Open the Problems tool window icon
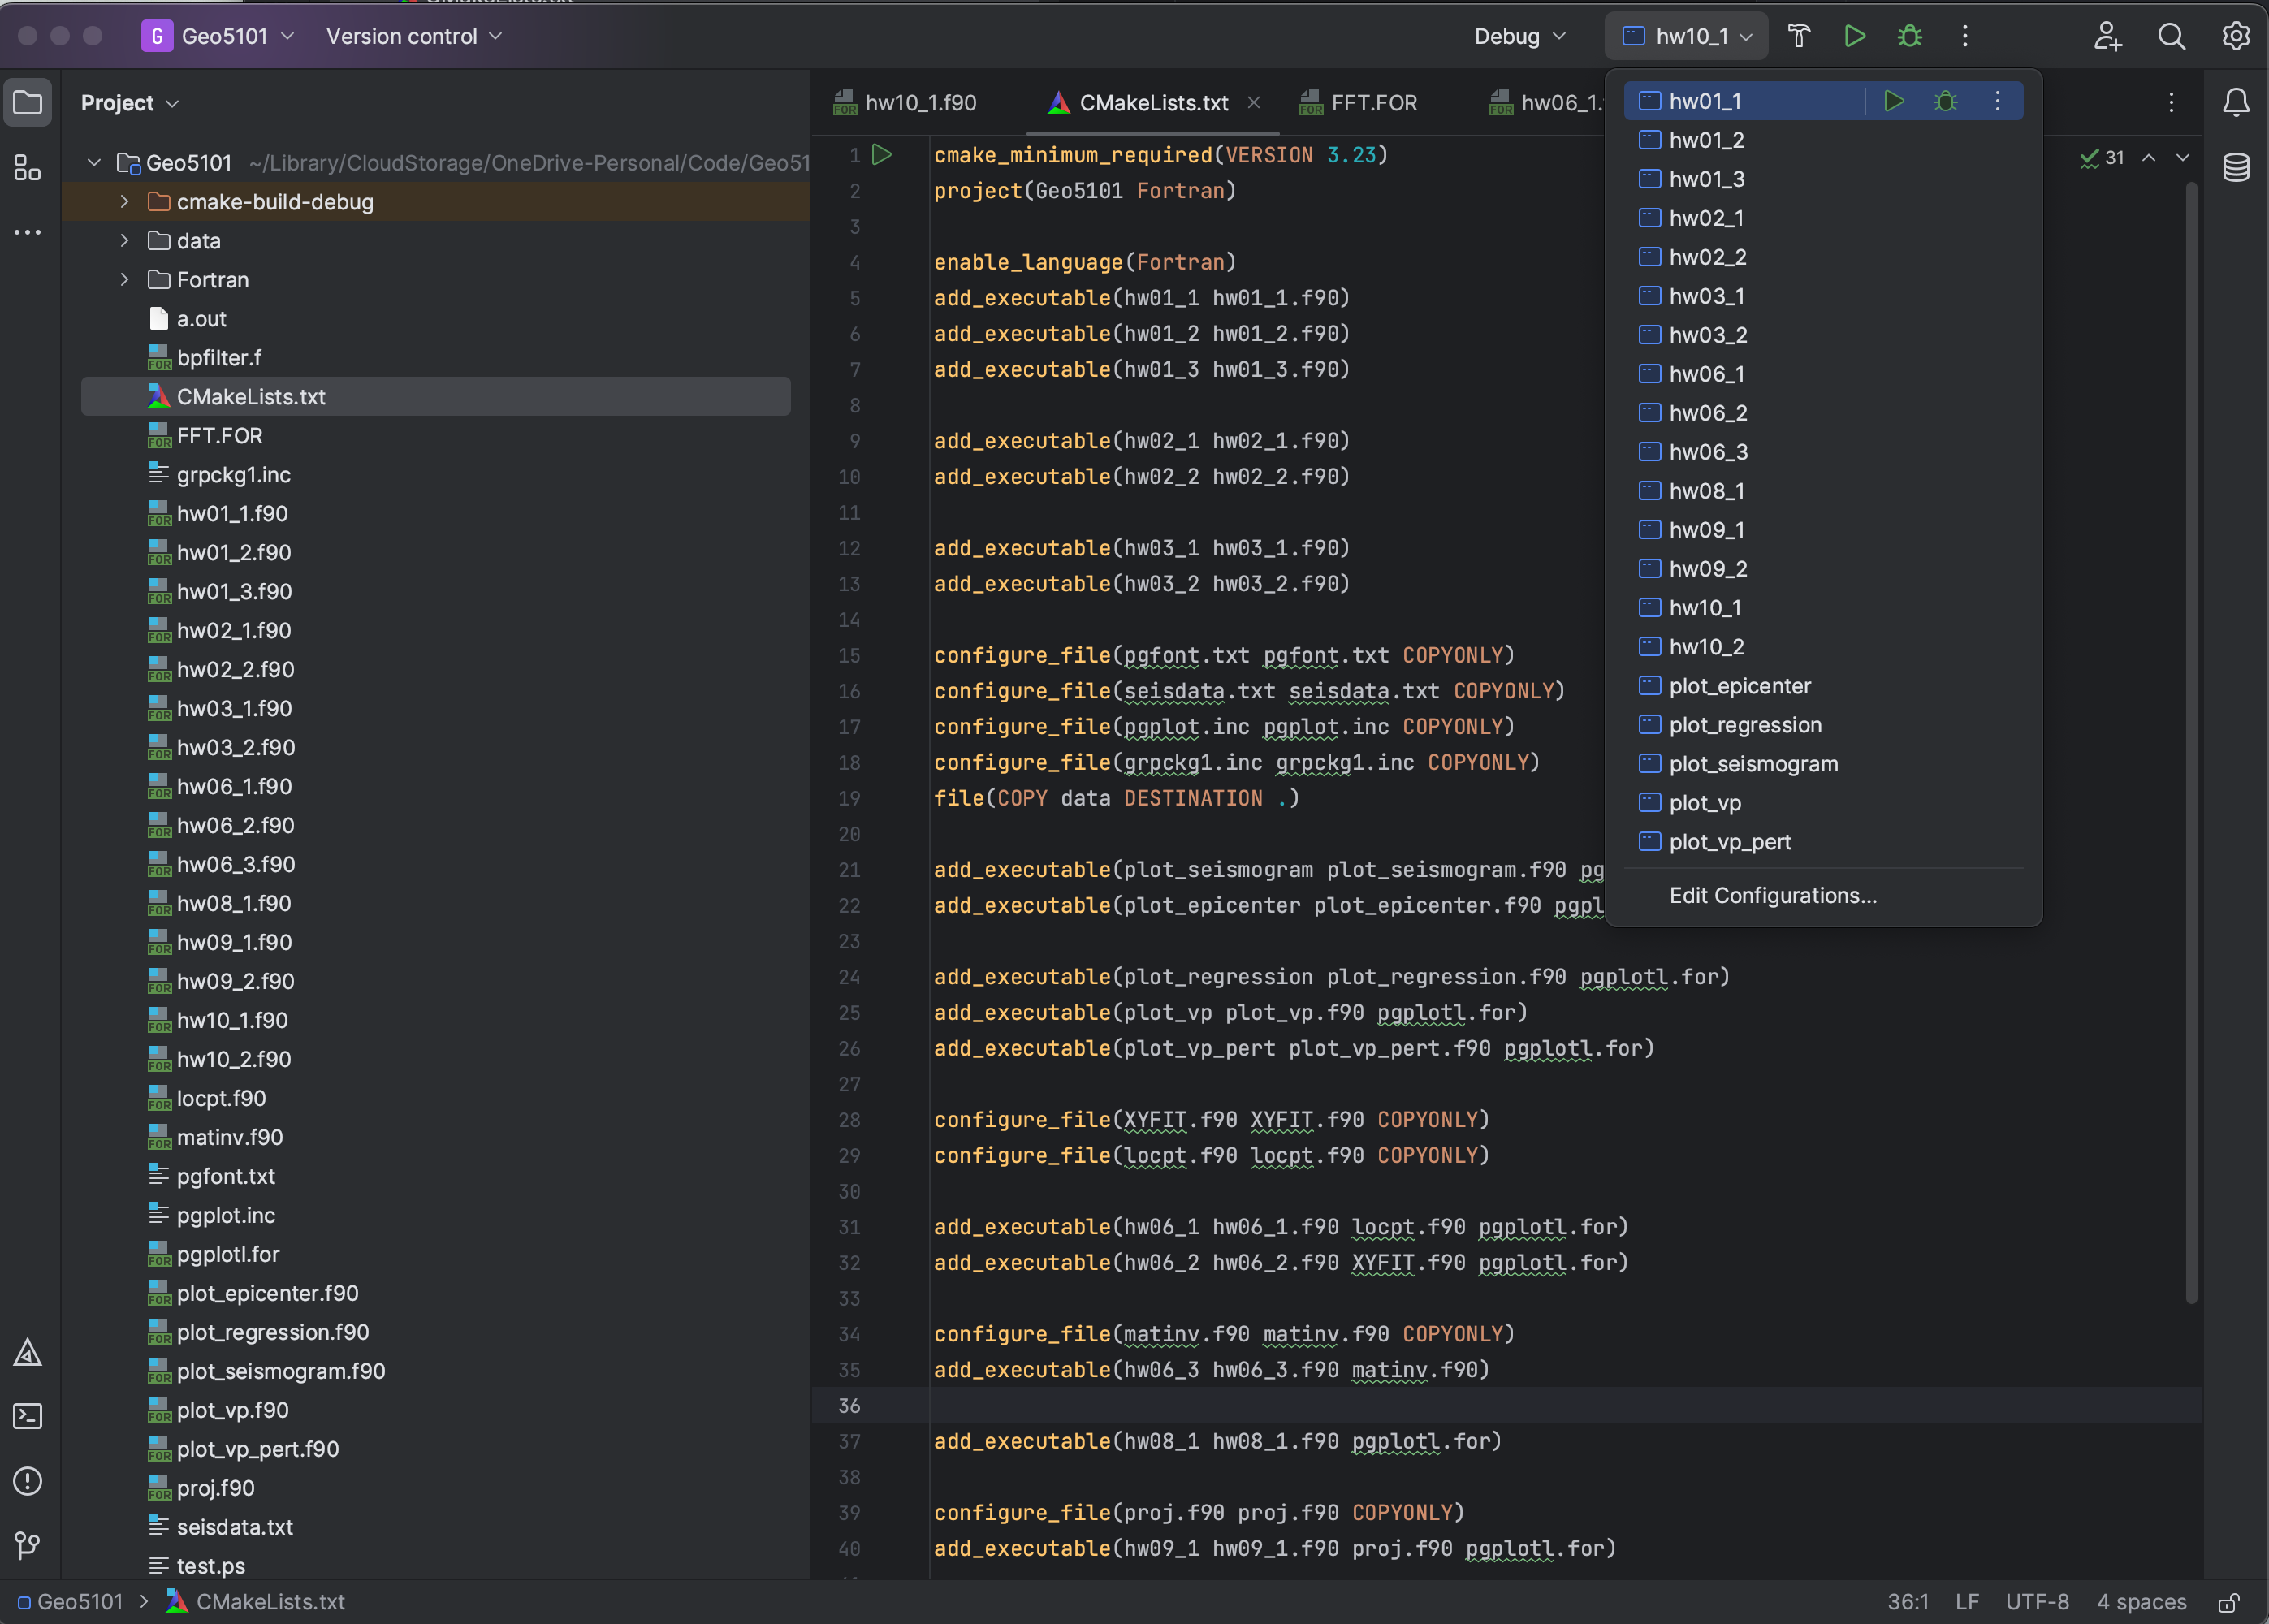The image size is (2269, 1624). (x=27, y=1481)
